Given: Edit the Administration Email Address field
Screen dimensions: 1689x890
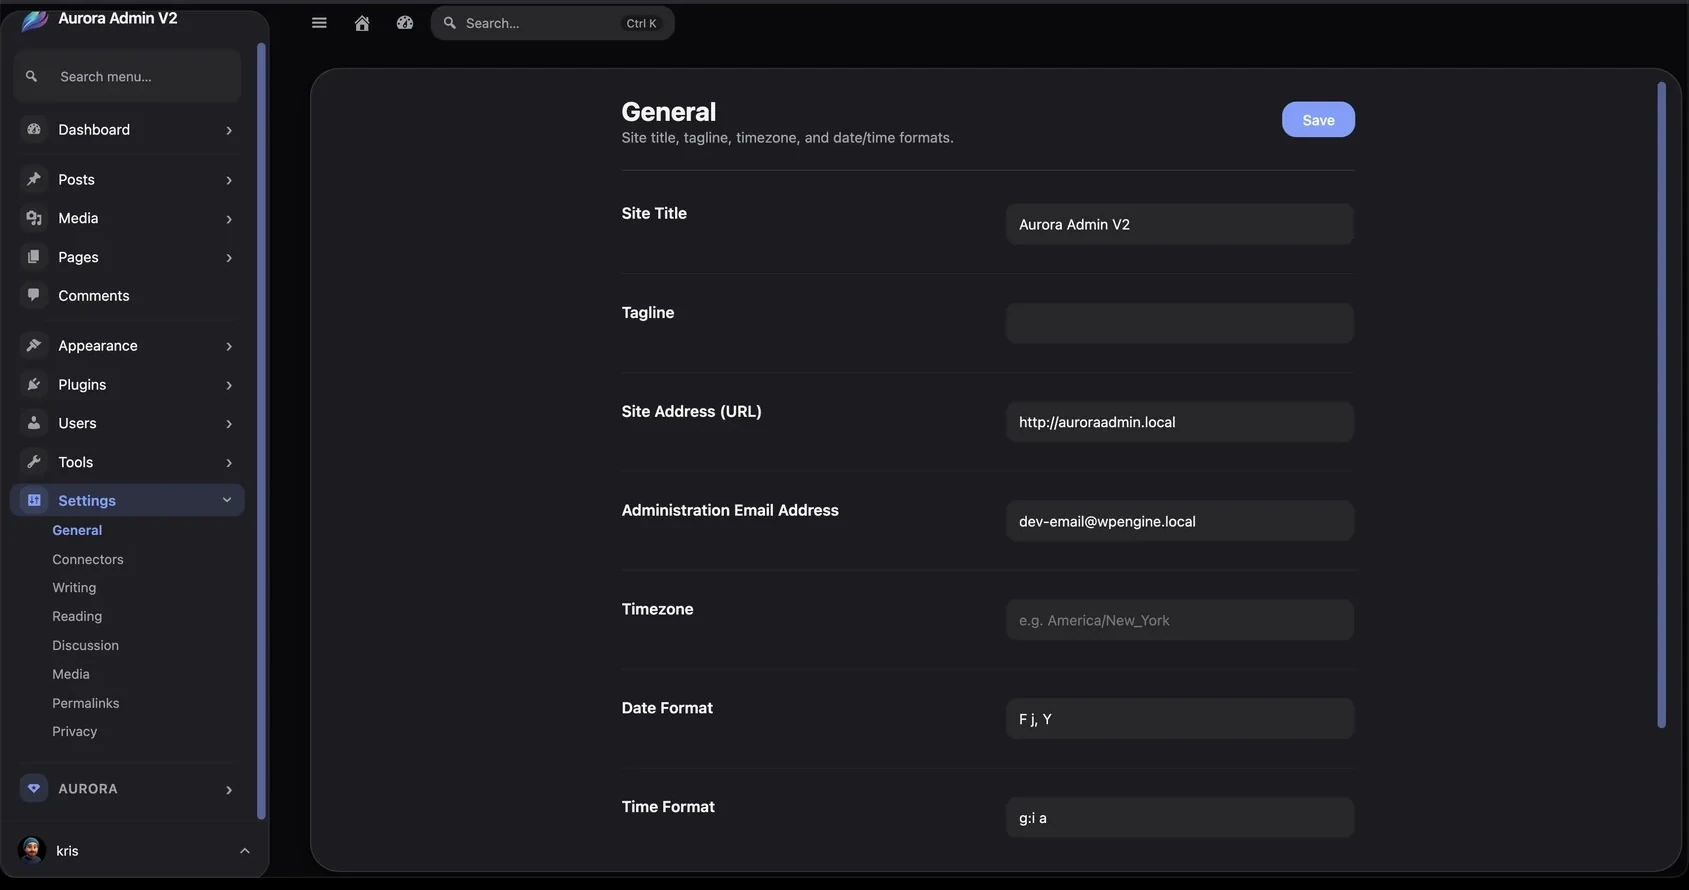Looking at the screenshot, I should pyautogui.click(x=1180, y=521).
